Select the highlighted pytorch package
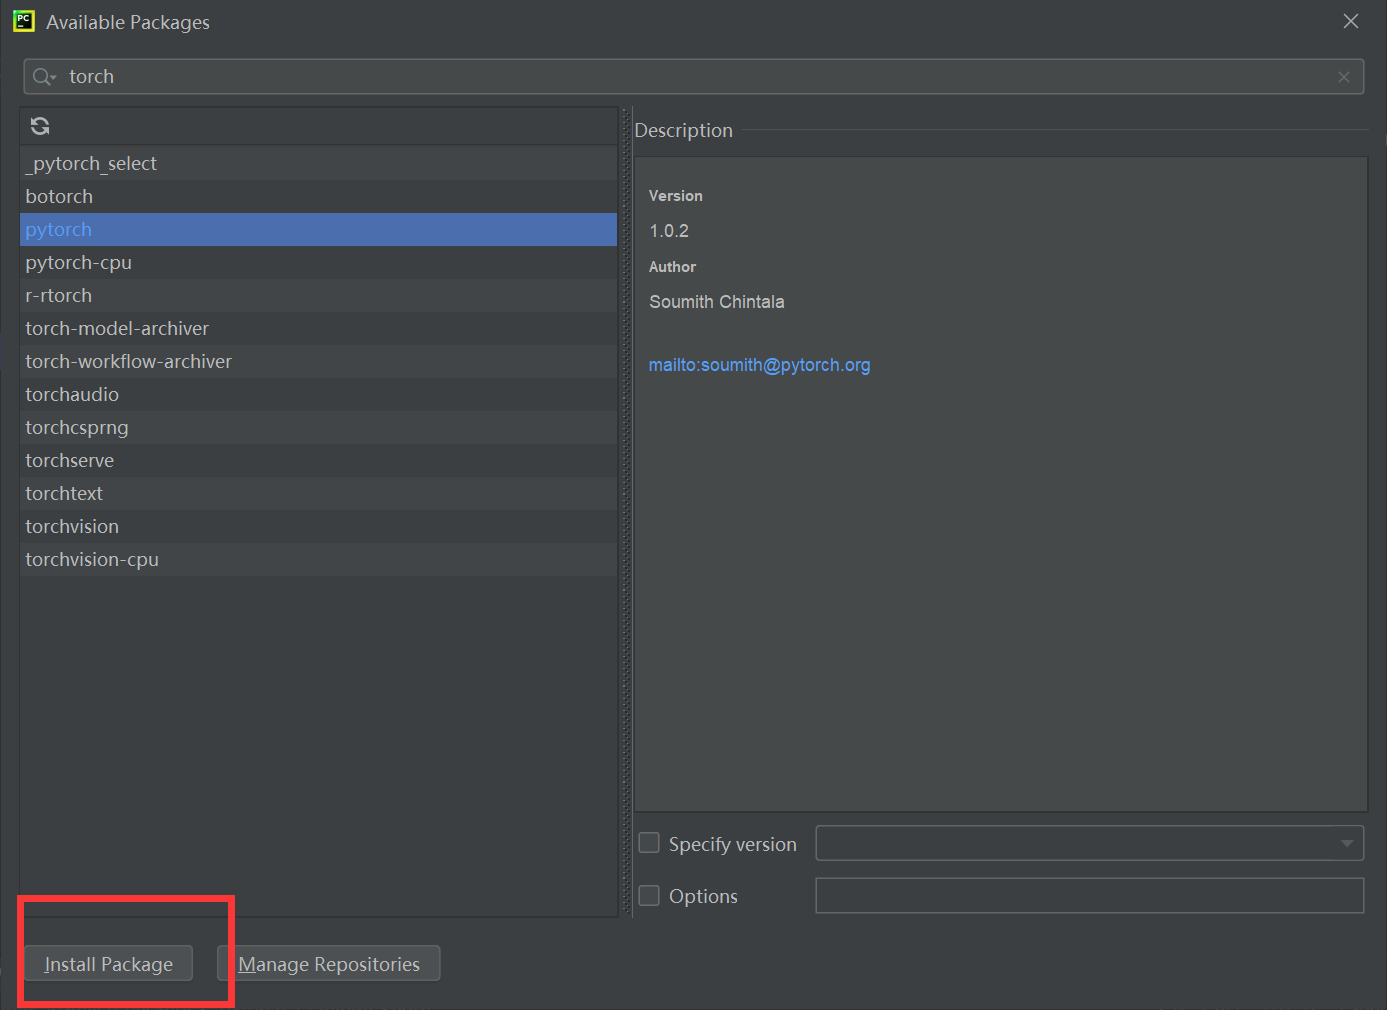Viewport: 1387px width, 1010px height. click(318, 229)
